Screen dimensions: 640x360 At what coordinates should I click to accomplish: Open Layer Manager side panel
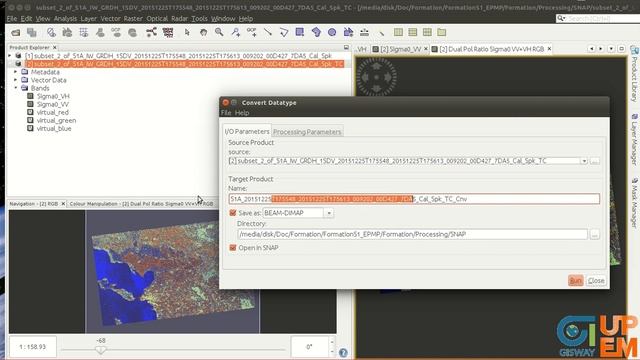coord(634,140)
